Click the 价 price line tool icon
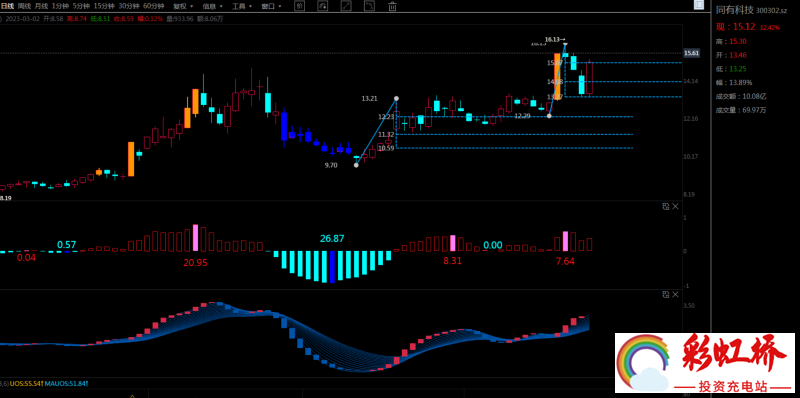 [299, 6]
